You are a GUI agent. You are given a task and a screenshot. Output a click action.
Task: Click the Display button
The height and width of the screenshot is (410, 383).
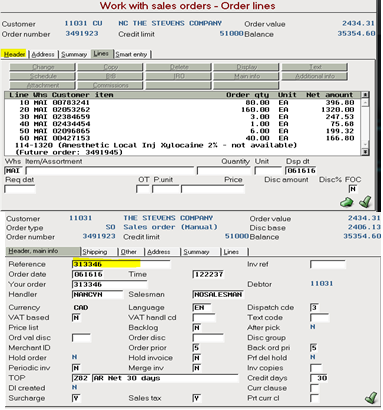pos(247,67)
